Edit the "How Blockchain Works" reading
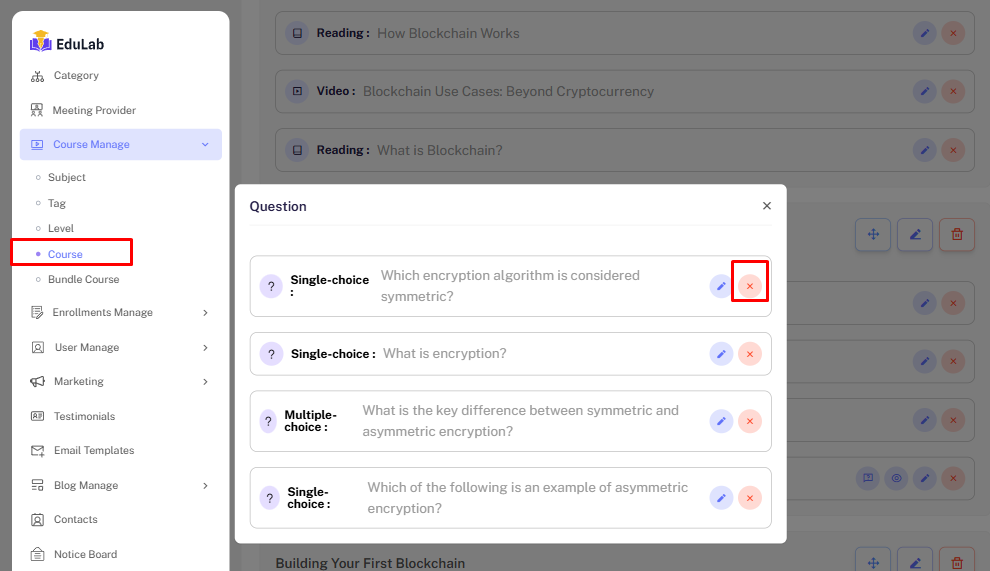The image size is (990, 571). 925,33
